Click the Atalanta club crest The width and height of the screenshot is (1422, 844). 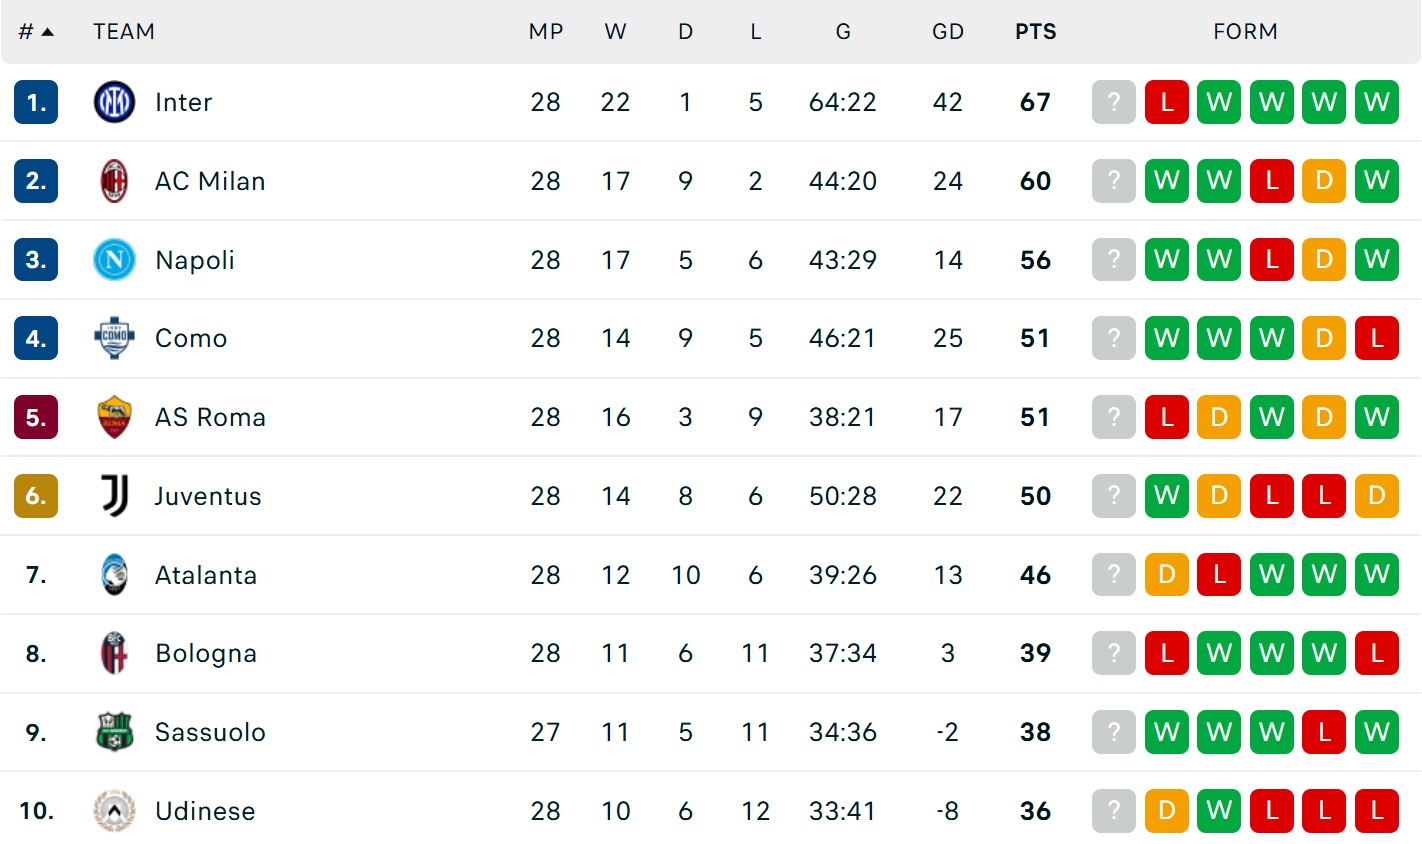[114, 575]
